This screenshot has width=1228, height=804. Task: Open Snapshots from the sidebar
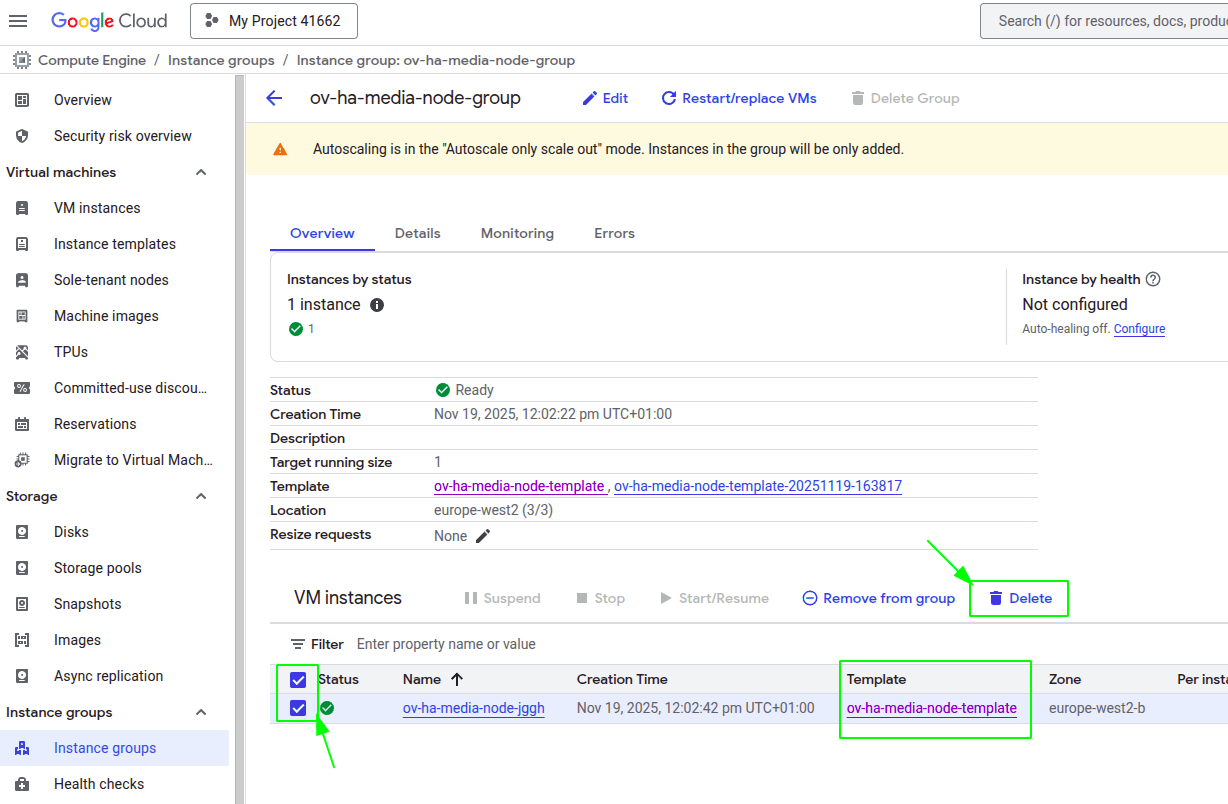(87, 604)
